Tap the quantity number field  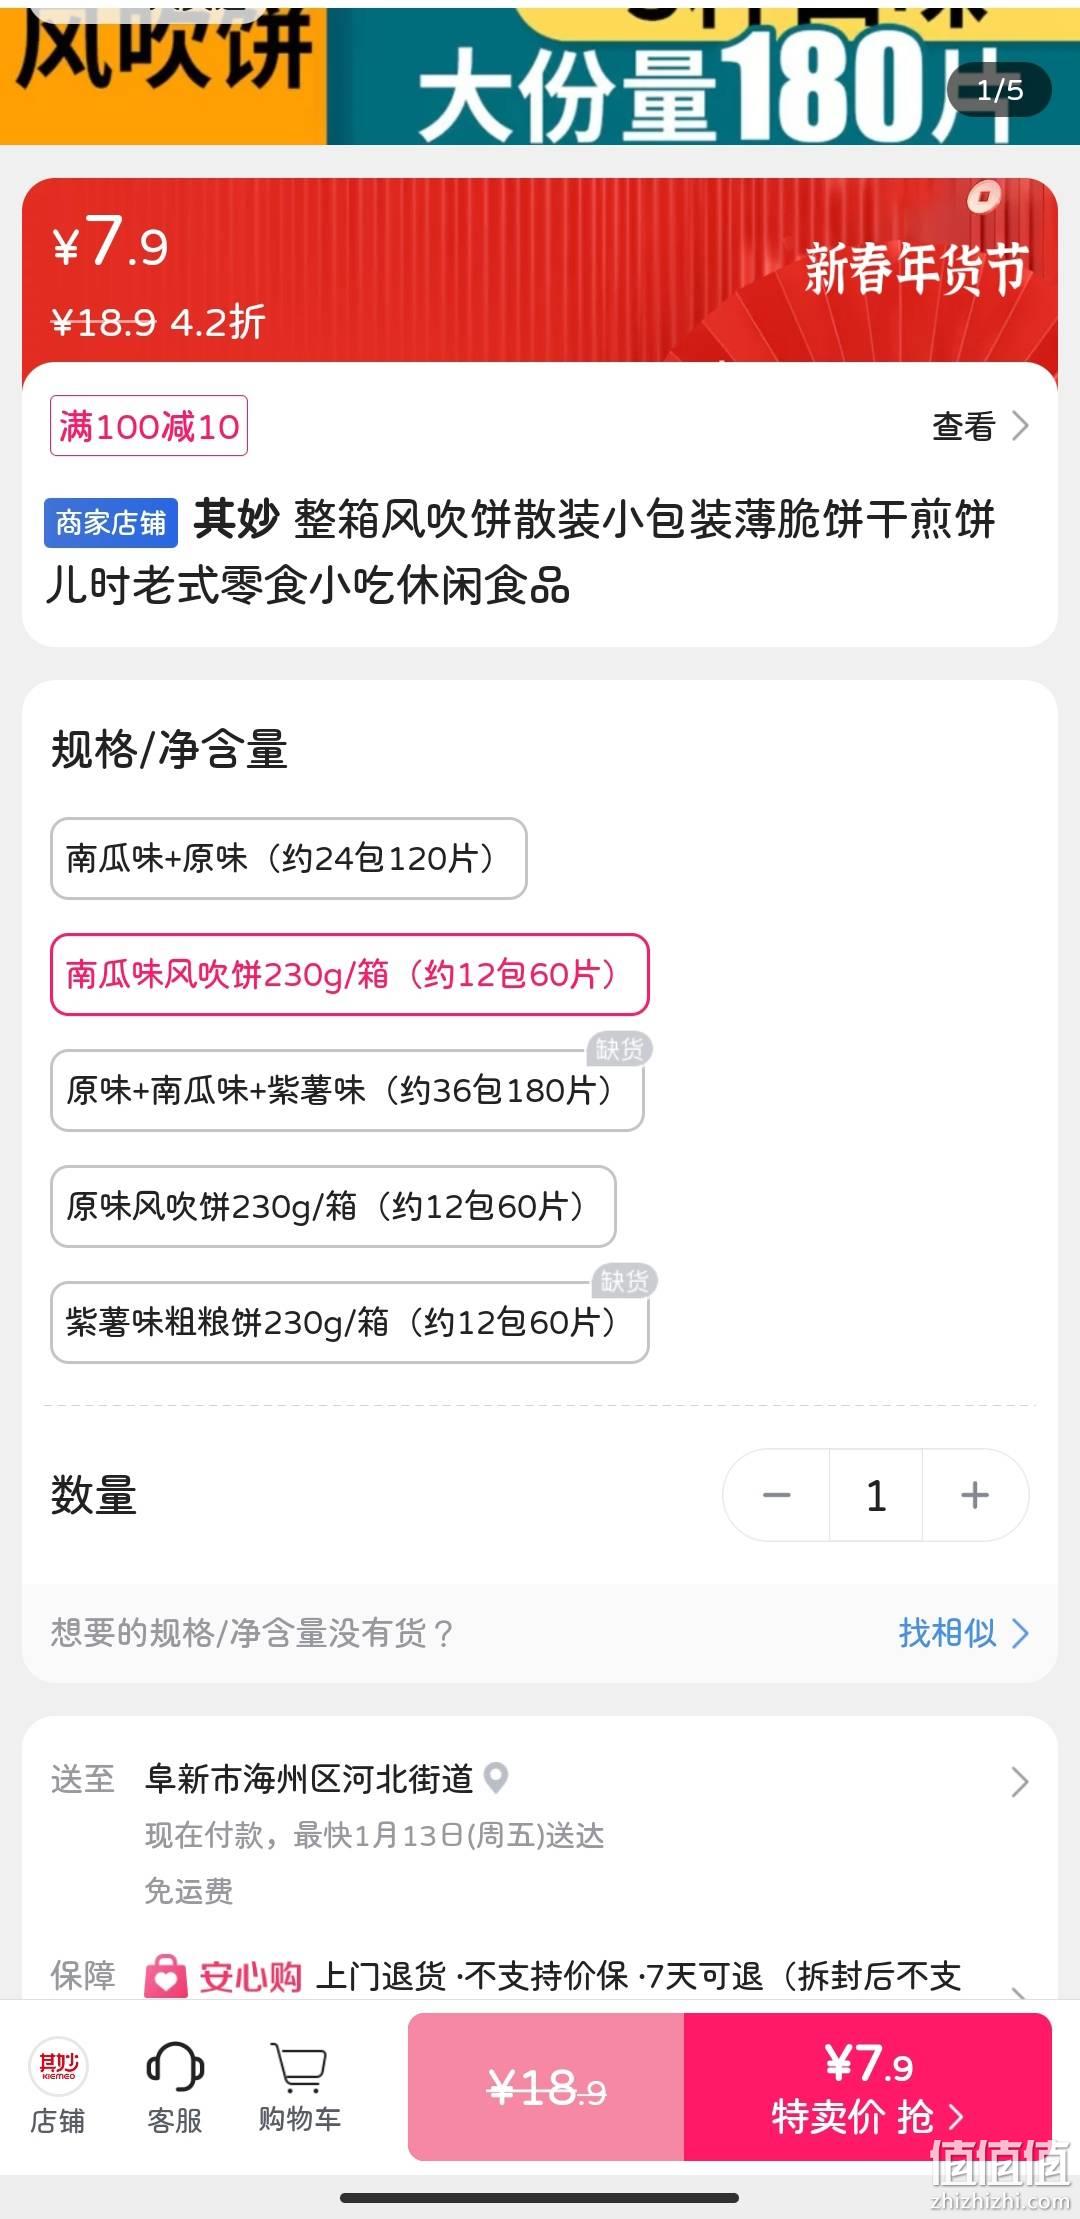click(876, 1495)
